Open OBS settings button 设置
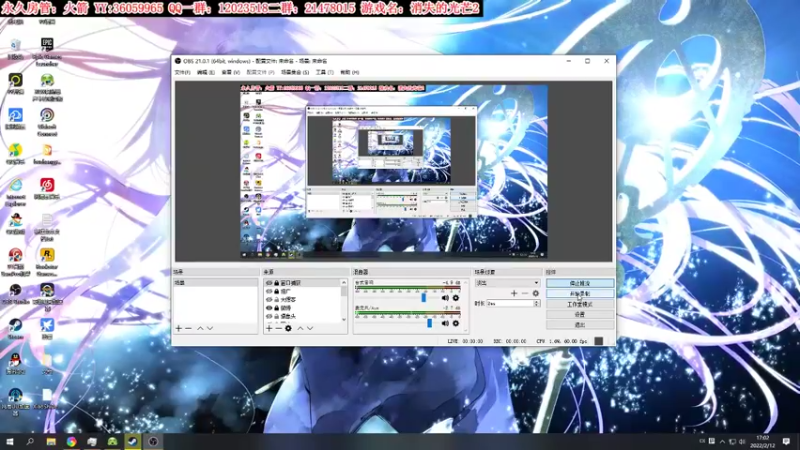800x450 pixels. [x=580, y=314]
